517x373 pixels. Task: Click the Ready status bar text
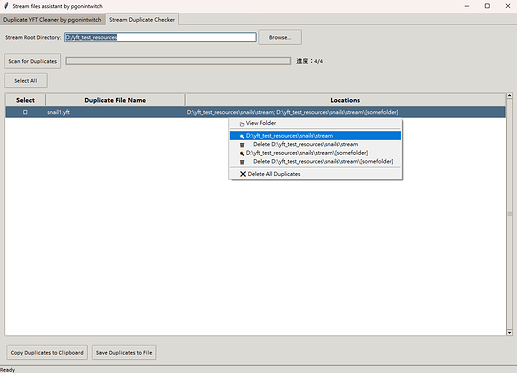pos(8,370)
